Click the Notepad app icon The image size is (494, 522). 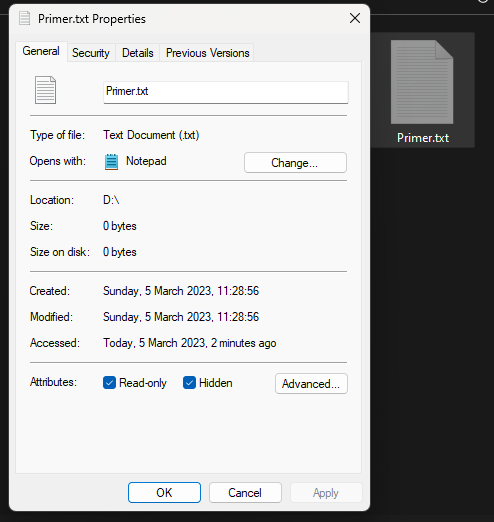(x=111, y=162)
